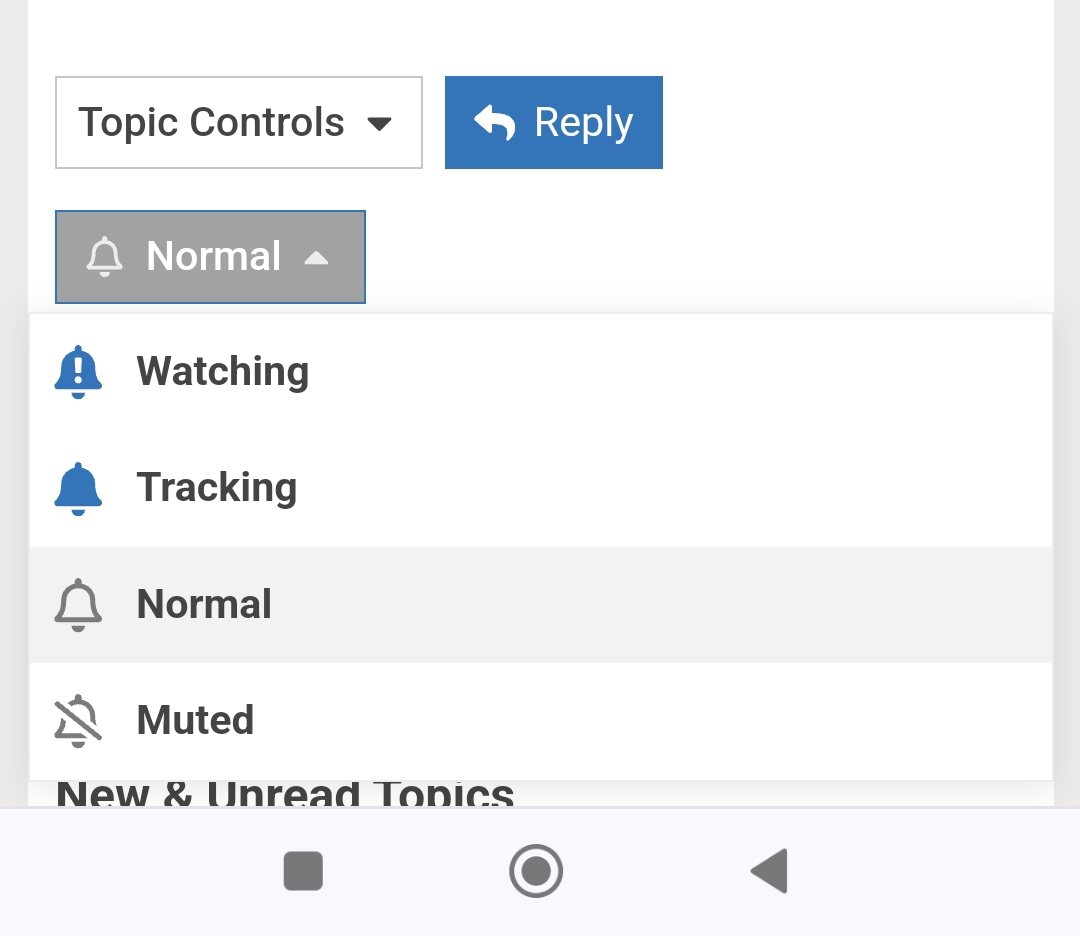Click the caret beside Topic Controls
This screenshot has width=1080, height=936.
coord(379,124)
